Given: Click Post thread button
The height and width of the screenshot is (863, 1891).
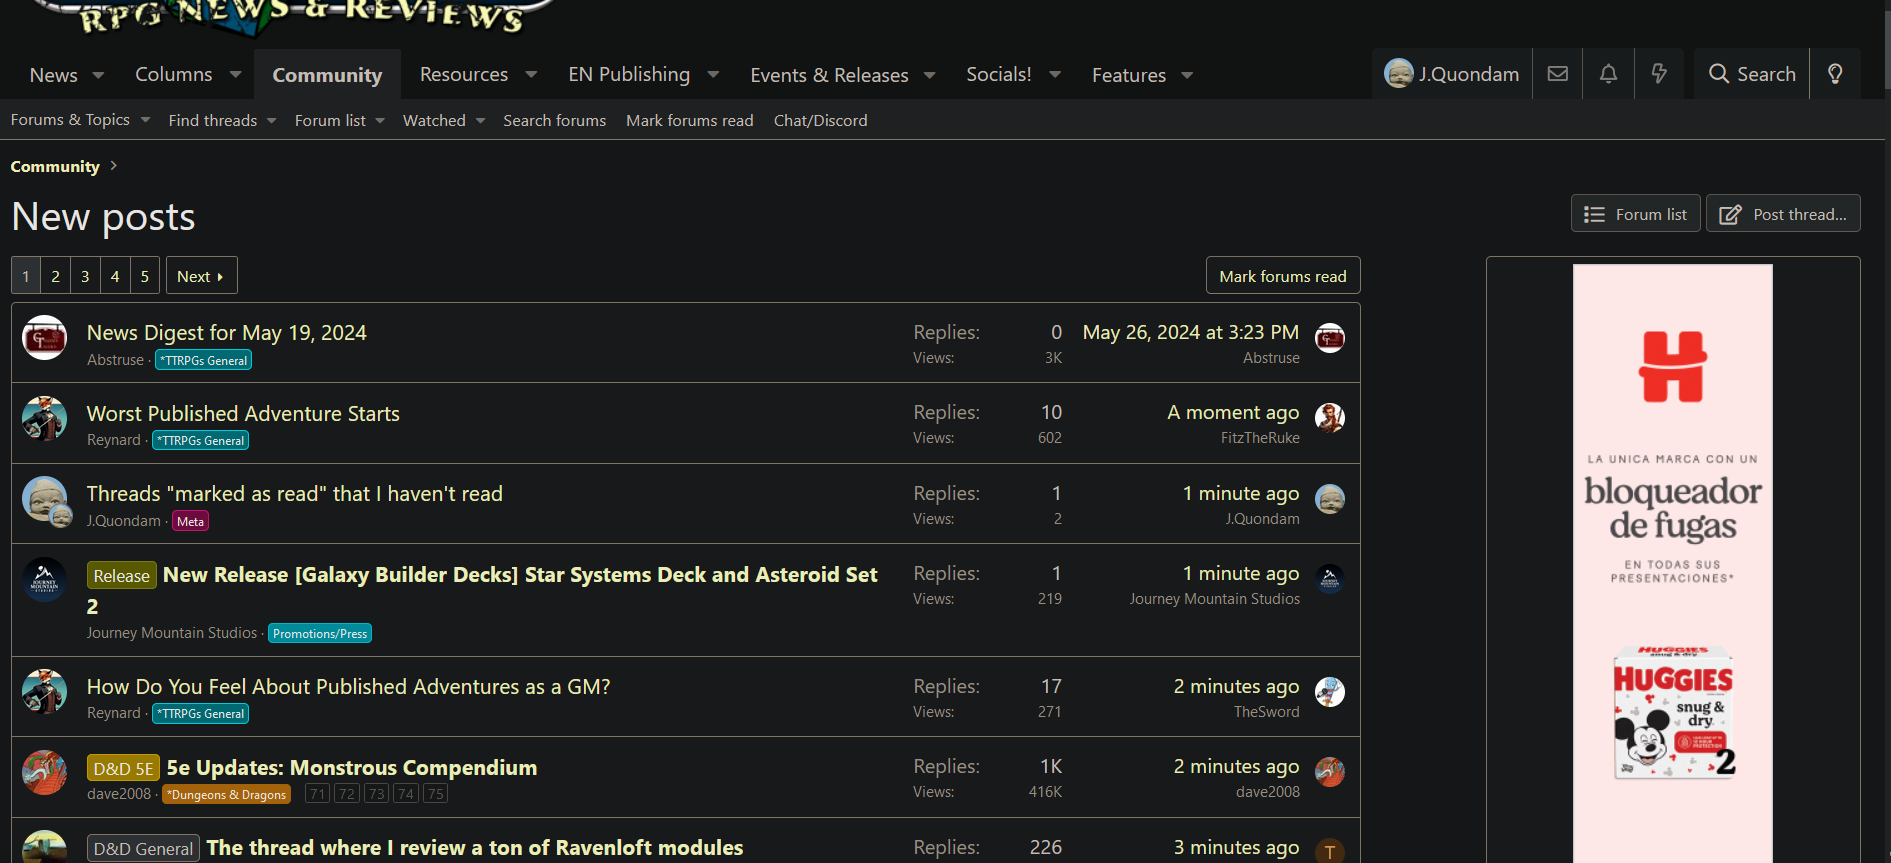Looking at the screenshot, I should tap(1783, 214).
